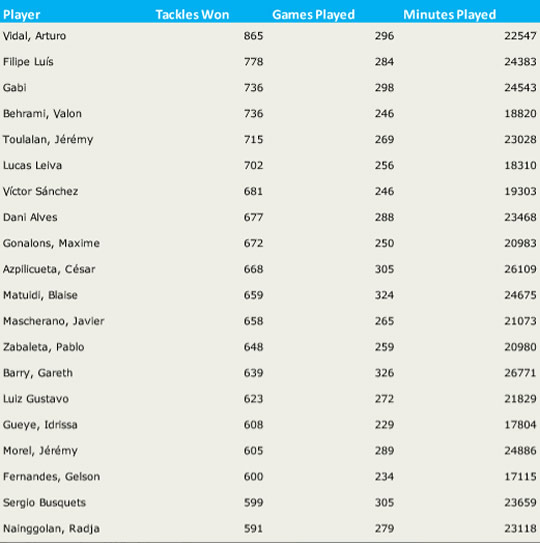Click the Gonalons, Maxime row name
The image size is (540, 543).
(51, 243)
